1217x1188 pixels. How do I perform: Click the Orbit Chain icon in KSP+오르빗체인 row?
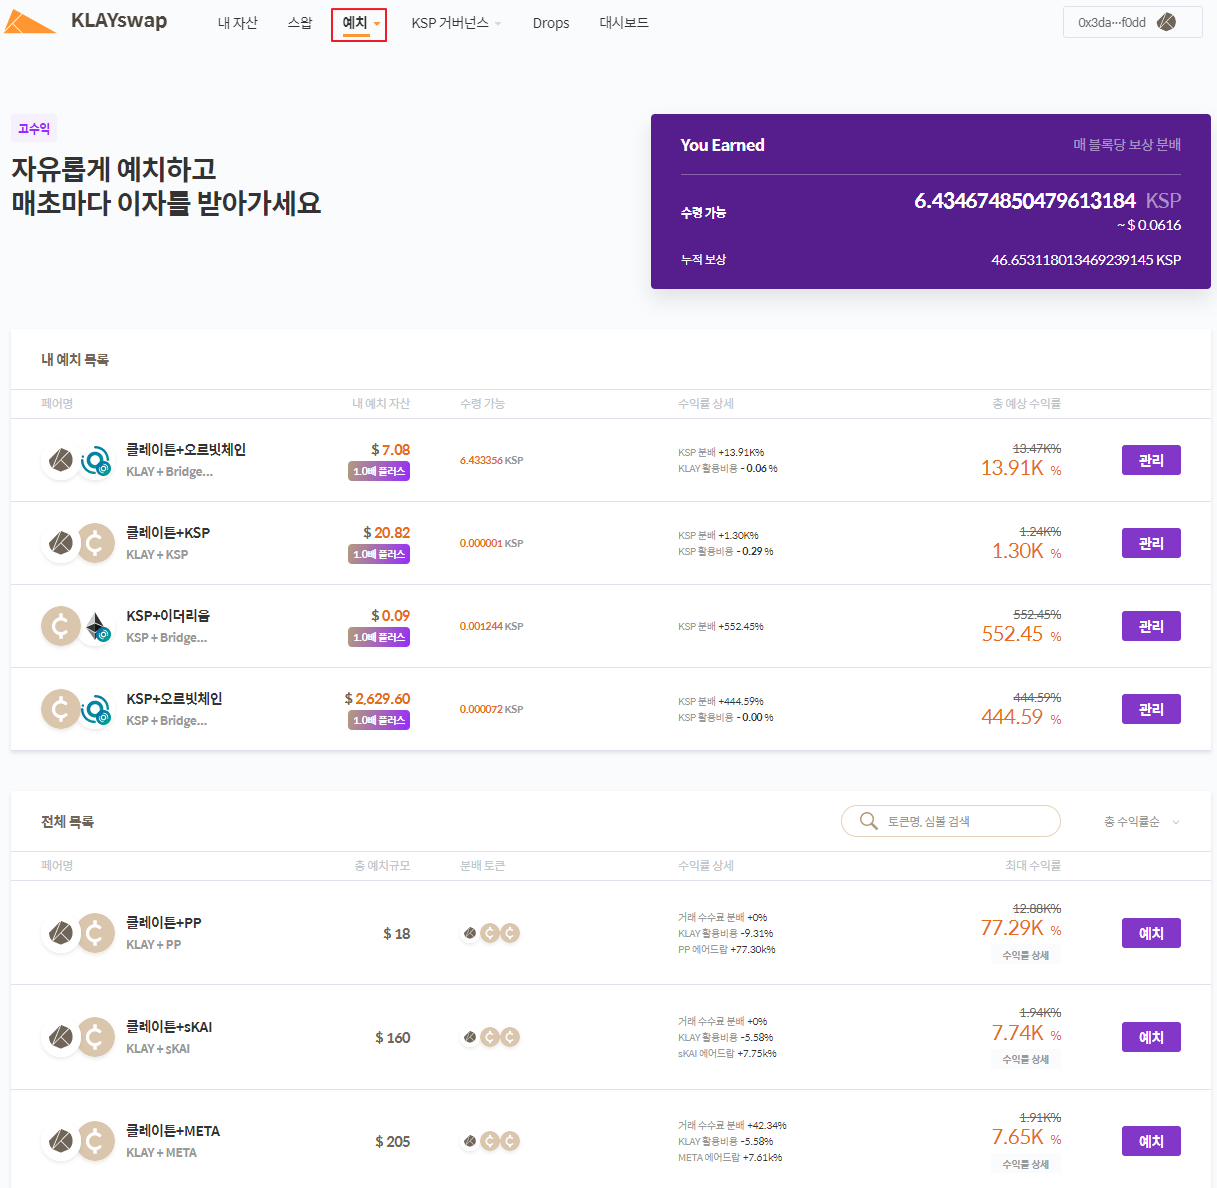[x=96, y=710]
